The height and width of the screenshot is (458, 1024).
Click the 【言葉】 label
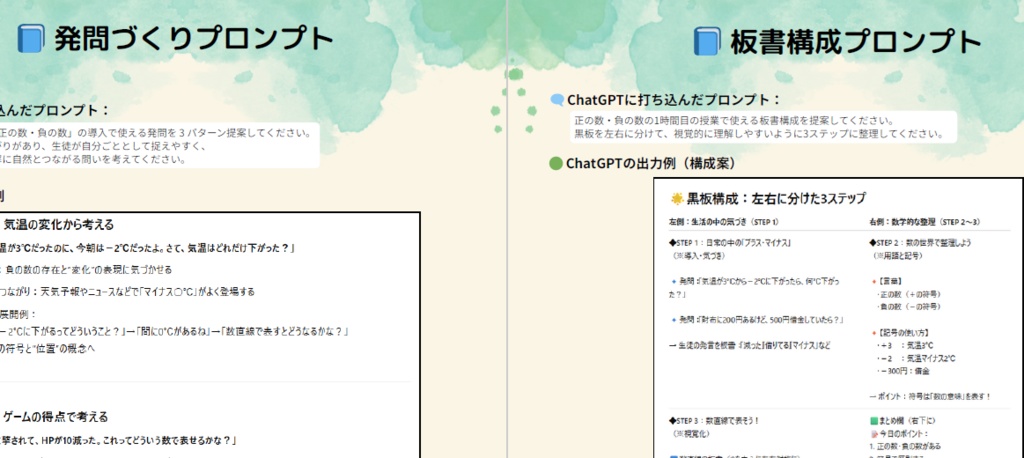point(891,282)
